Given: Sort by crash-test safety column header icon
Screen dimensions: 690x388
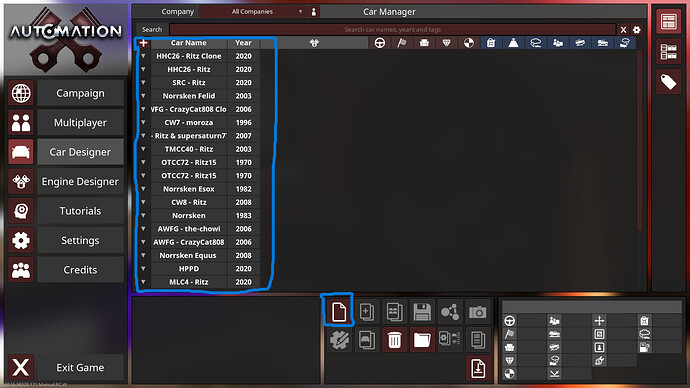Looking at the screenshot, I should pyautogui.click(x=469, y=43).
